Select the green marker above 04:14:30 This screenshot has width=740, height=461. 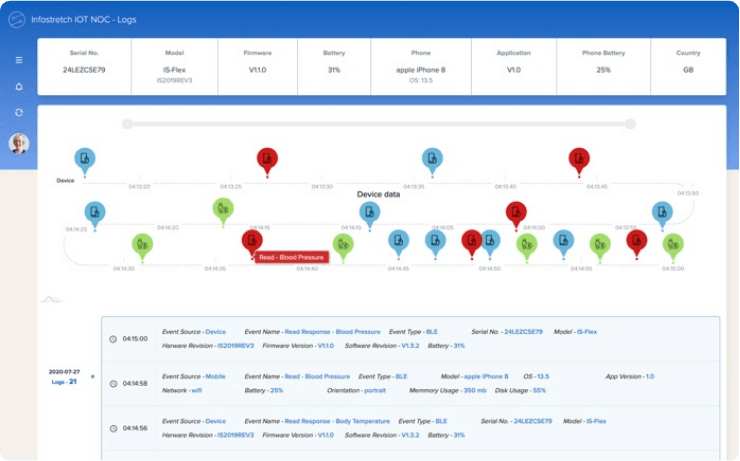(143, 244)
